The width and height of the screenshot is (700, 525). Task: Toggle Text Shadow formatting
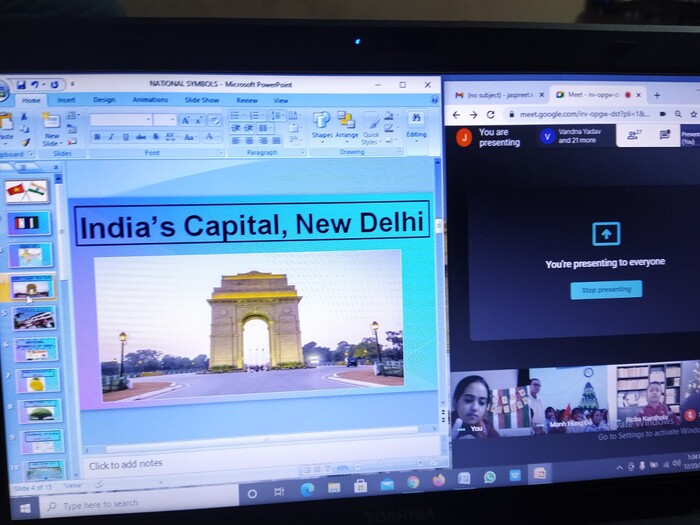pos(155,137)
